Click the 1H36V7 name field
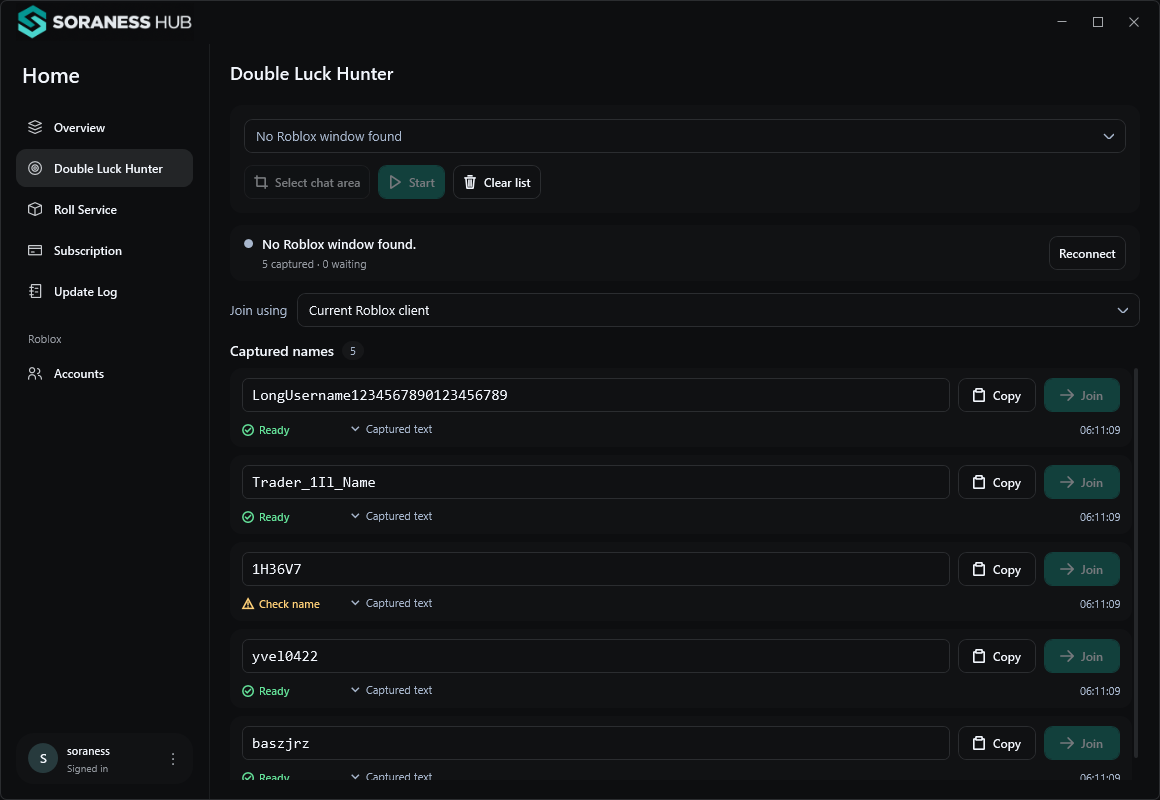This screenshot has width=1160, height=800. click(x=596, y=569)
